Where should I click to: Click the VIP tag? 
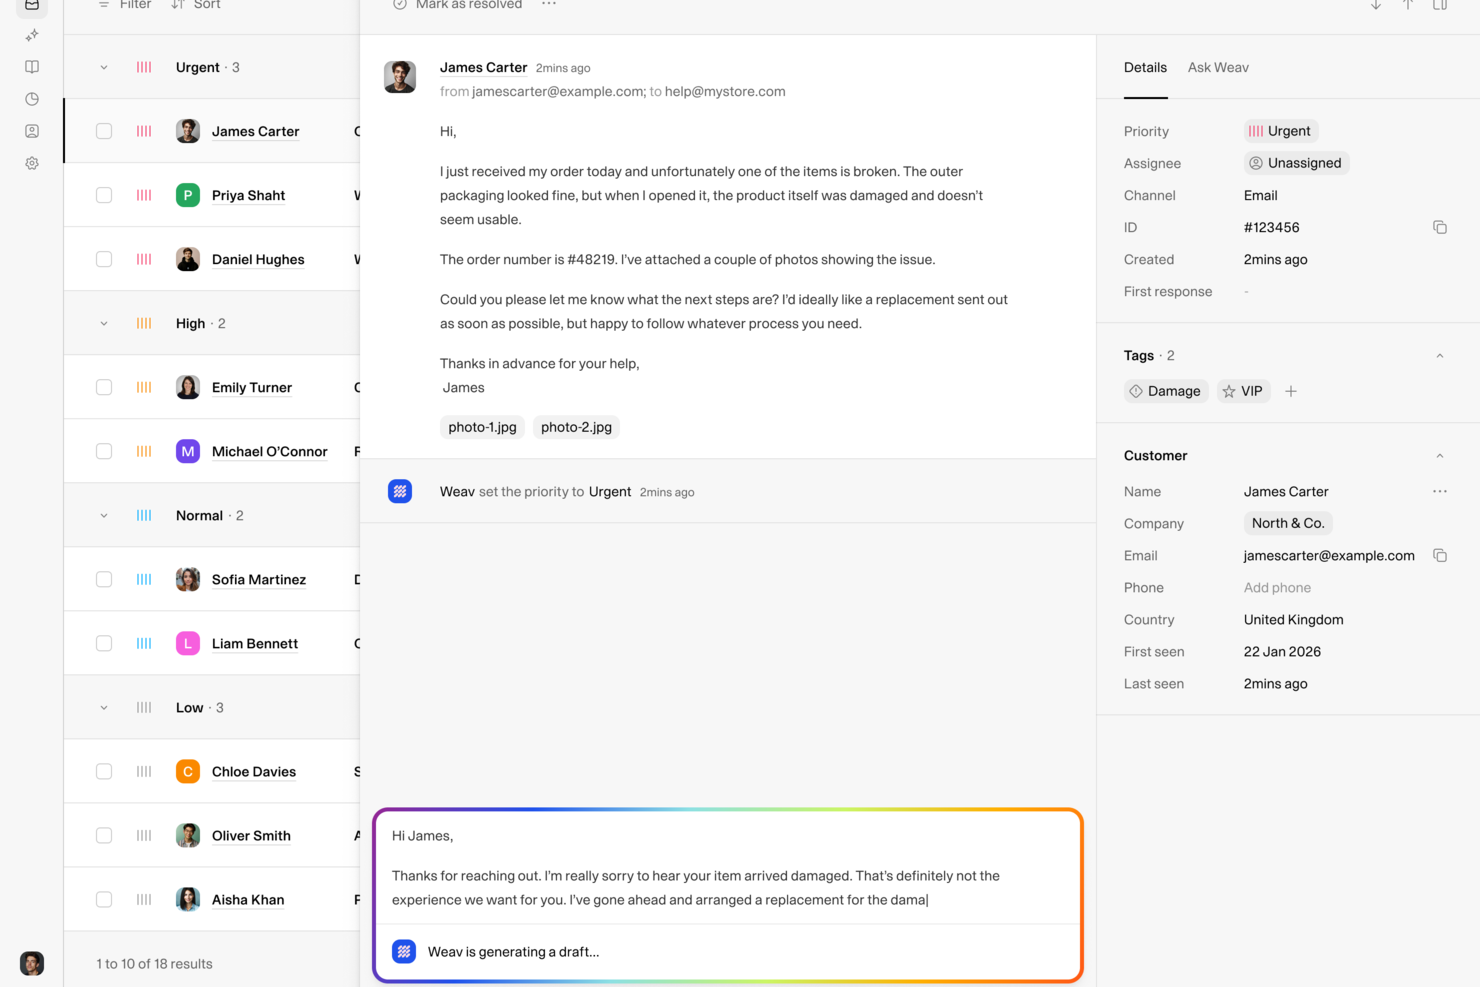[x=1243, y=391]
